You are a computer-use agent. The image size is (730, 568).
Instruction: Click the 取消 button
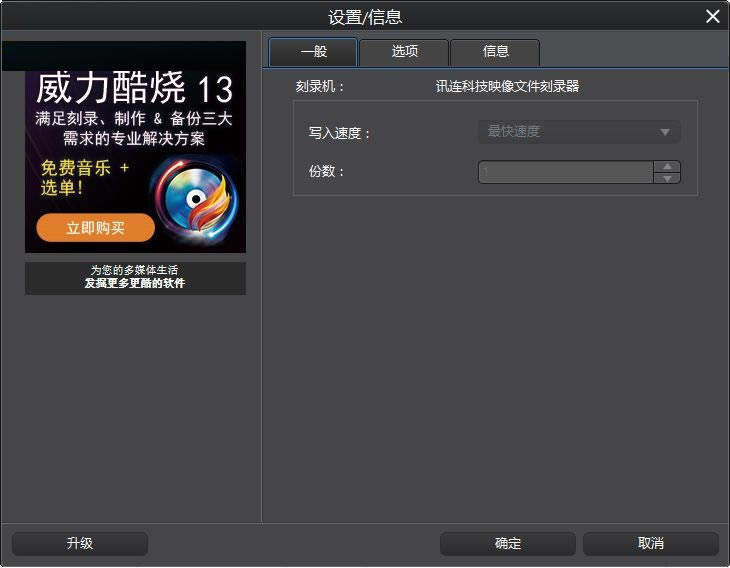coord(650,543)
